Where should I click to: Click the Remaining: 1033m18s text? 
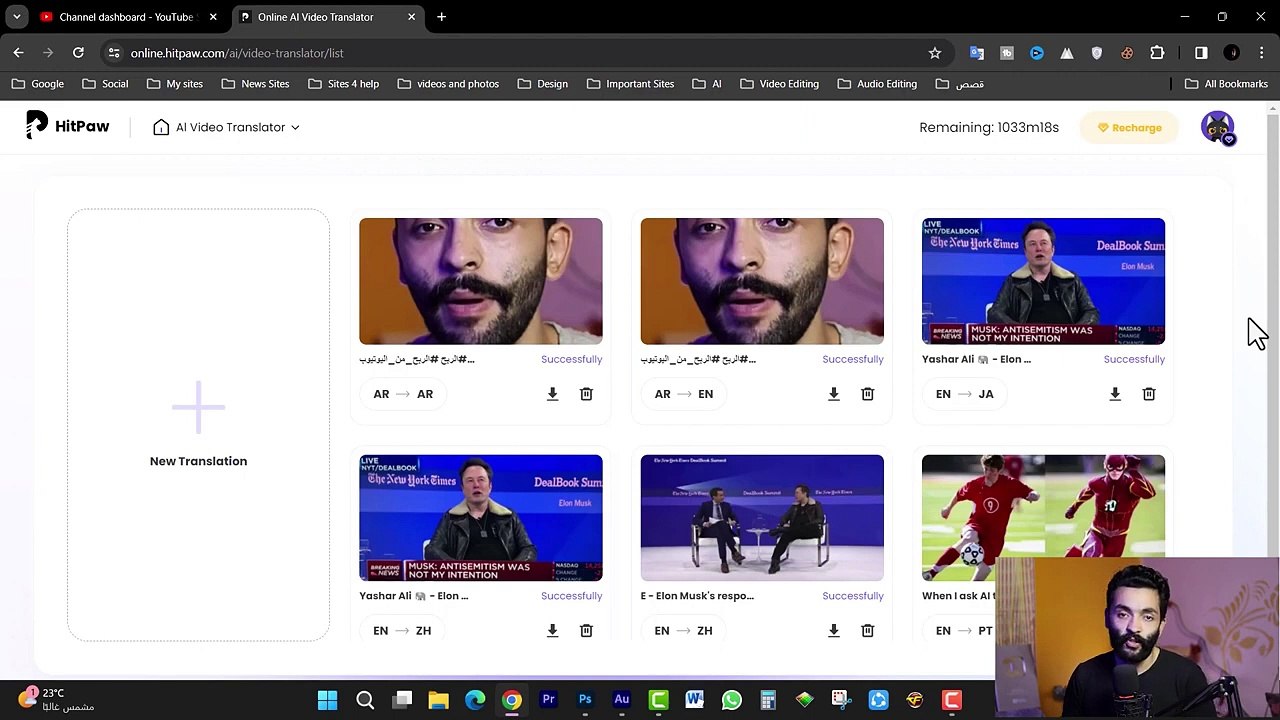(x=989, y=127)
